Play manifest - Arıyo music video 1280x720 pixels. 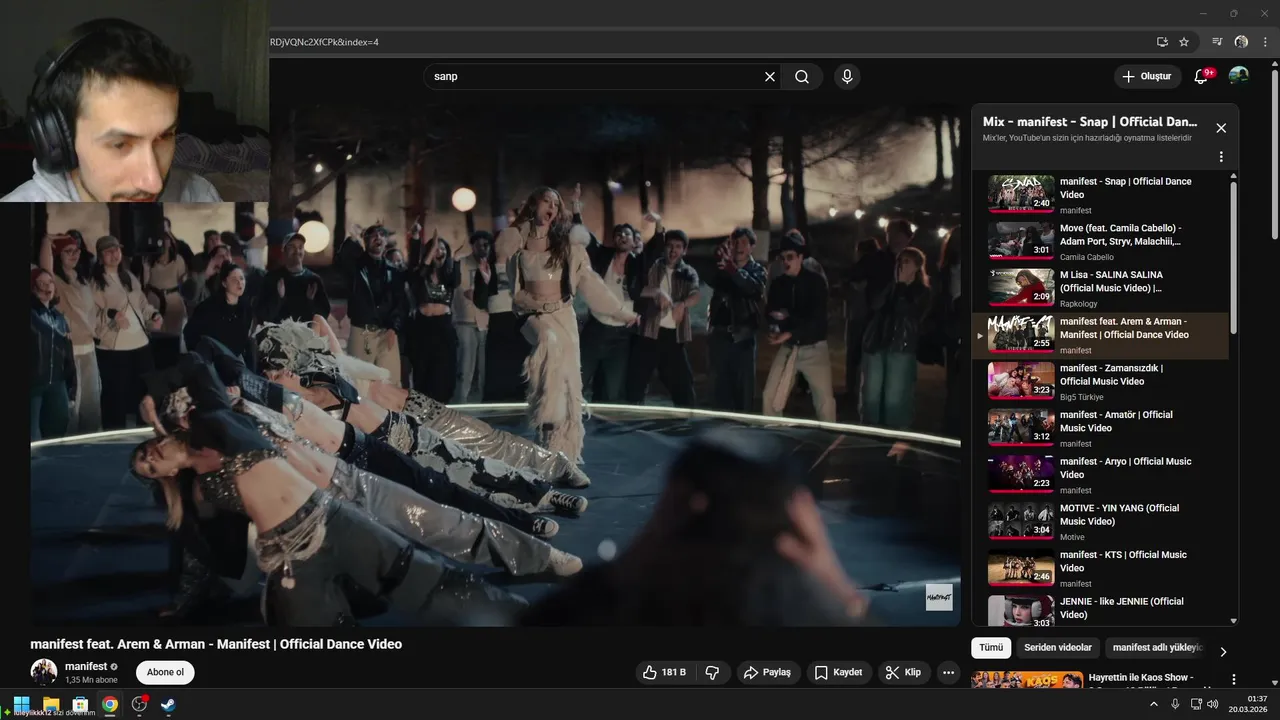click(1100, 475)
